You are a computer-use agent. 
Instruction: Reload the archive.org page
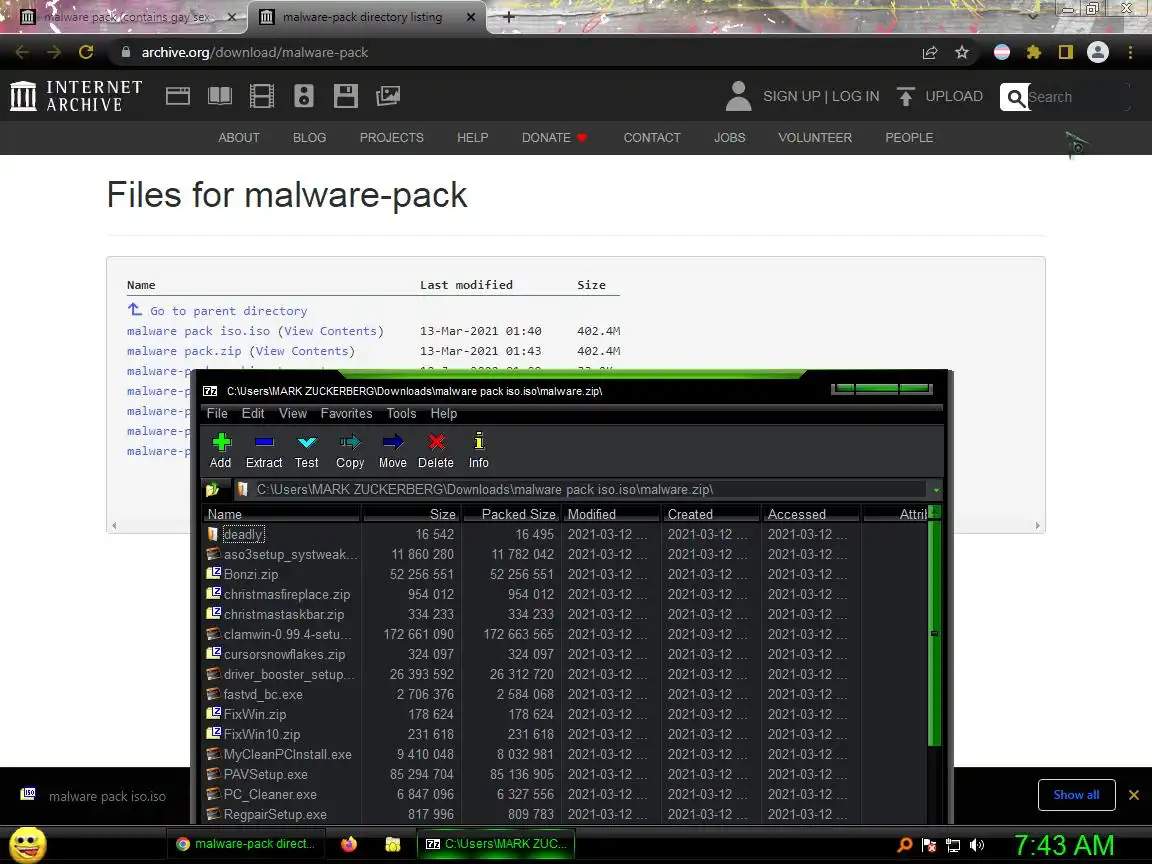(x=86, y=52)
